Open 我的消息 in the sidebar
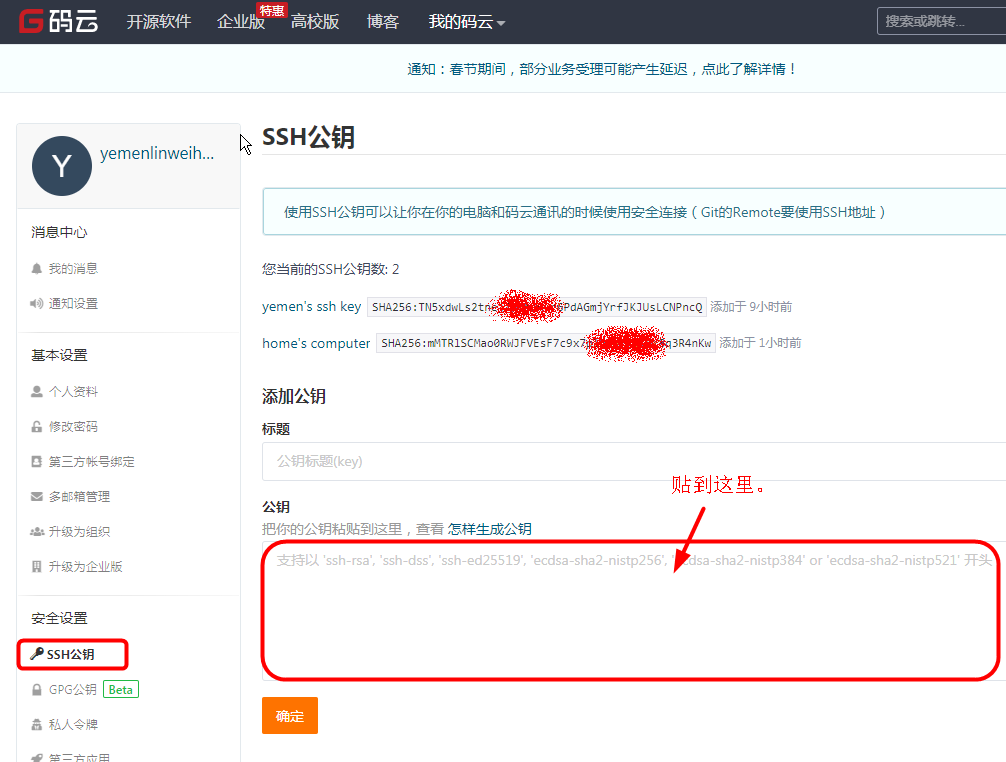Screen dimensions: 1006x762 coord(73,269)
